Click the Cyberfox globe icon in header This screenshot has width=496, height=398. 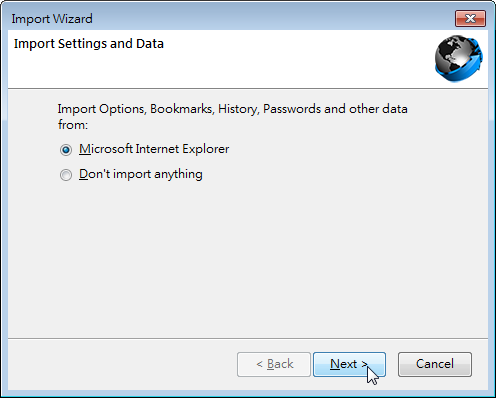coord(459,59)
